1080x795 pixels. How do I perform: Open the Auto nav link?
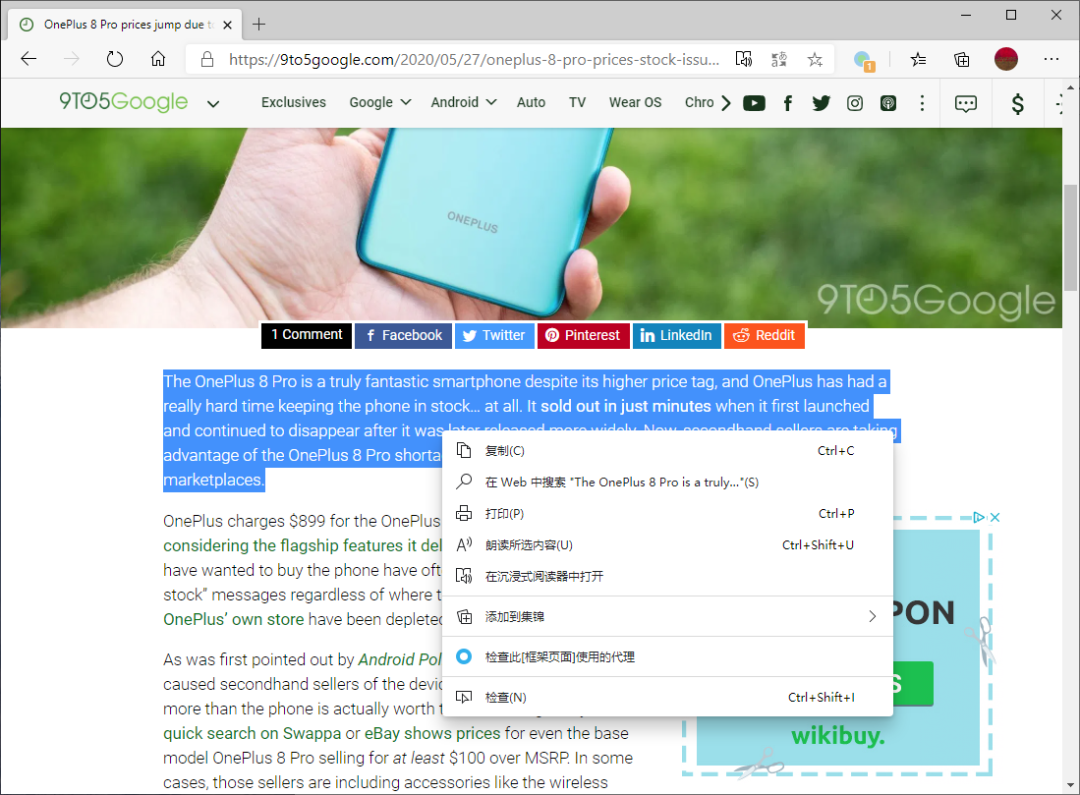point(531,103)
